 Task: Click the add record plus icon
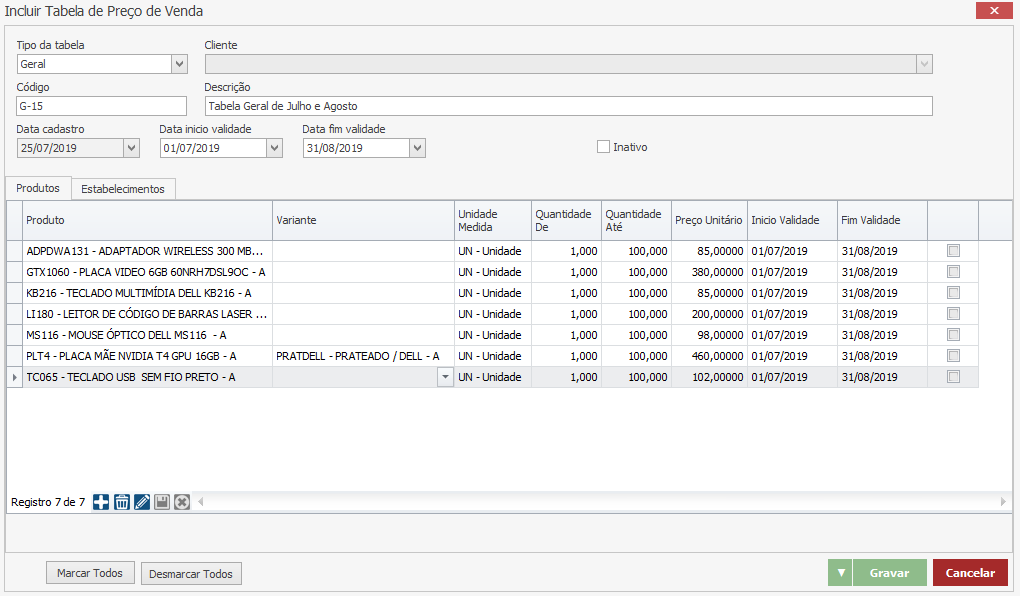(101, 502)
